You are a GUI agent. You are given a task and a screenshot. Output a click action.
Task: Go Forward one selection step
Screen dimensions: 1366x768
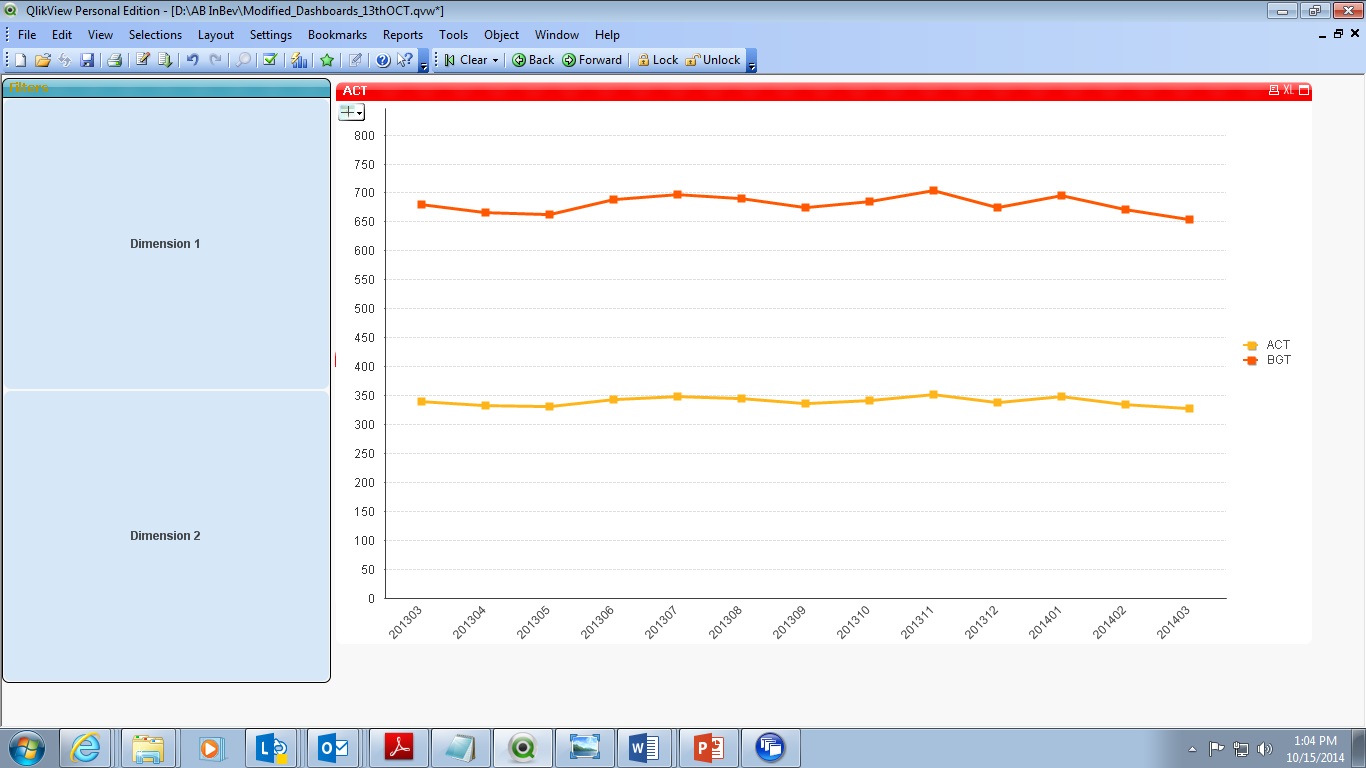592,60
